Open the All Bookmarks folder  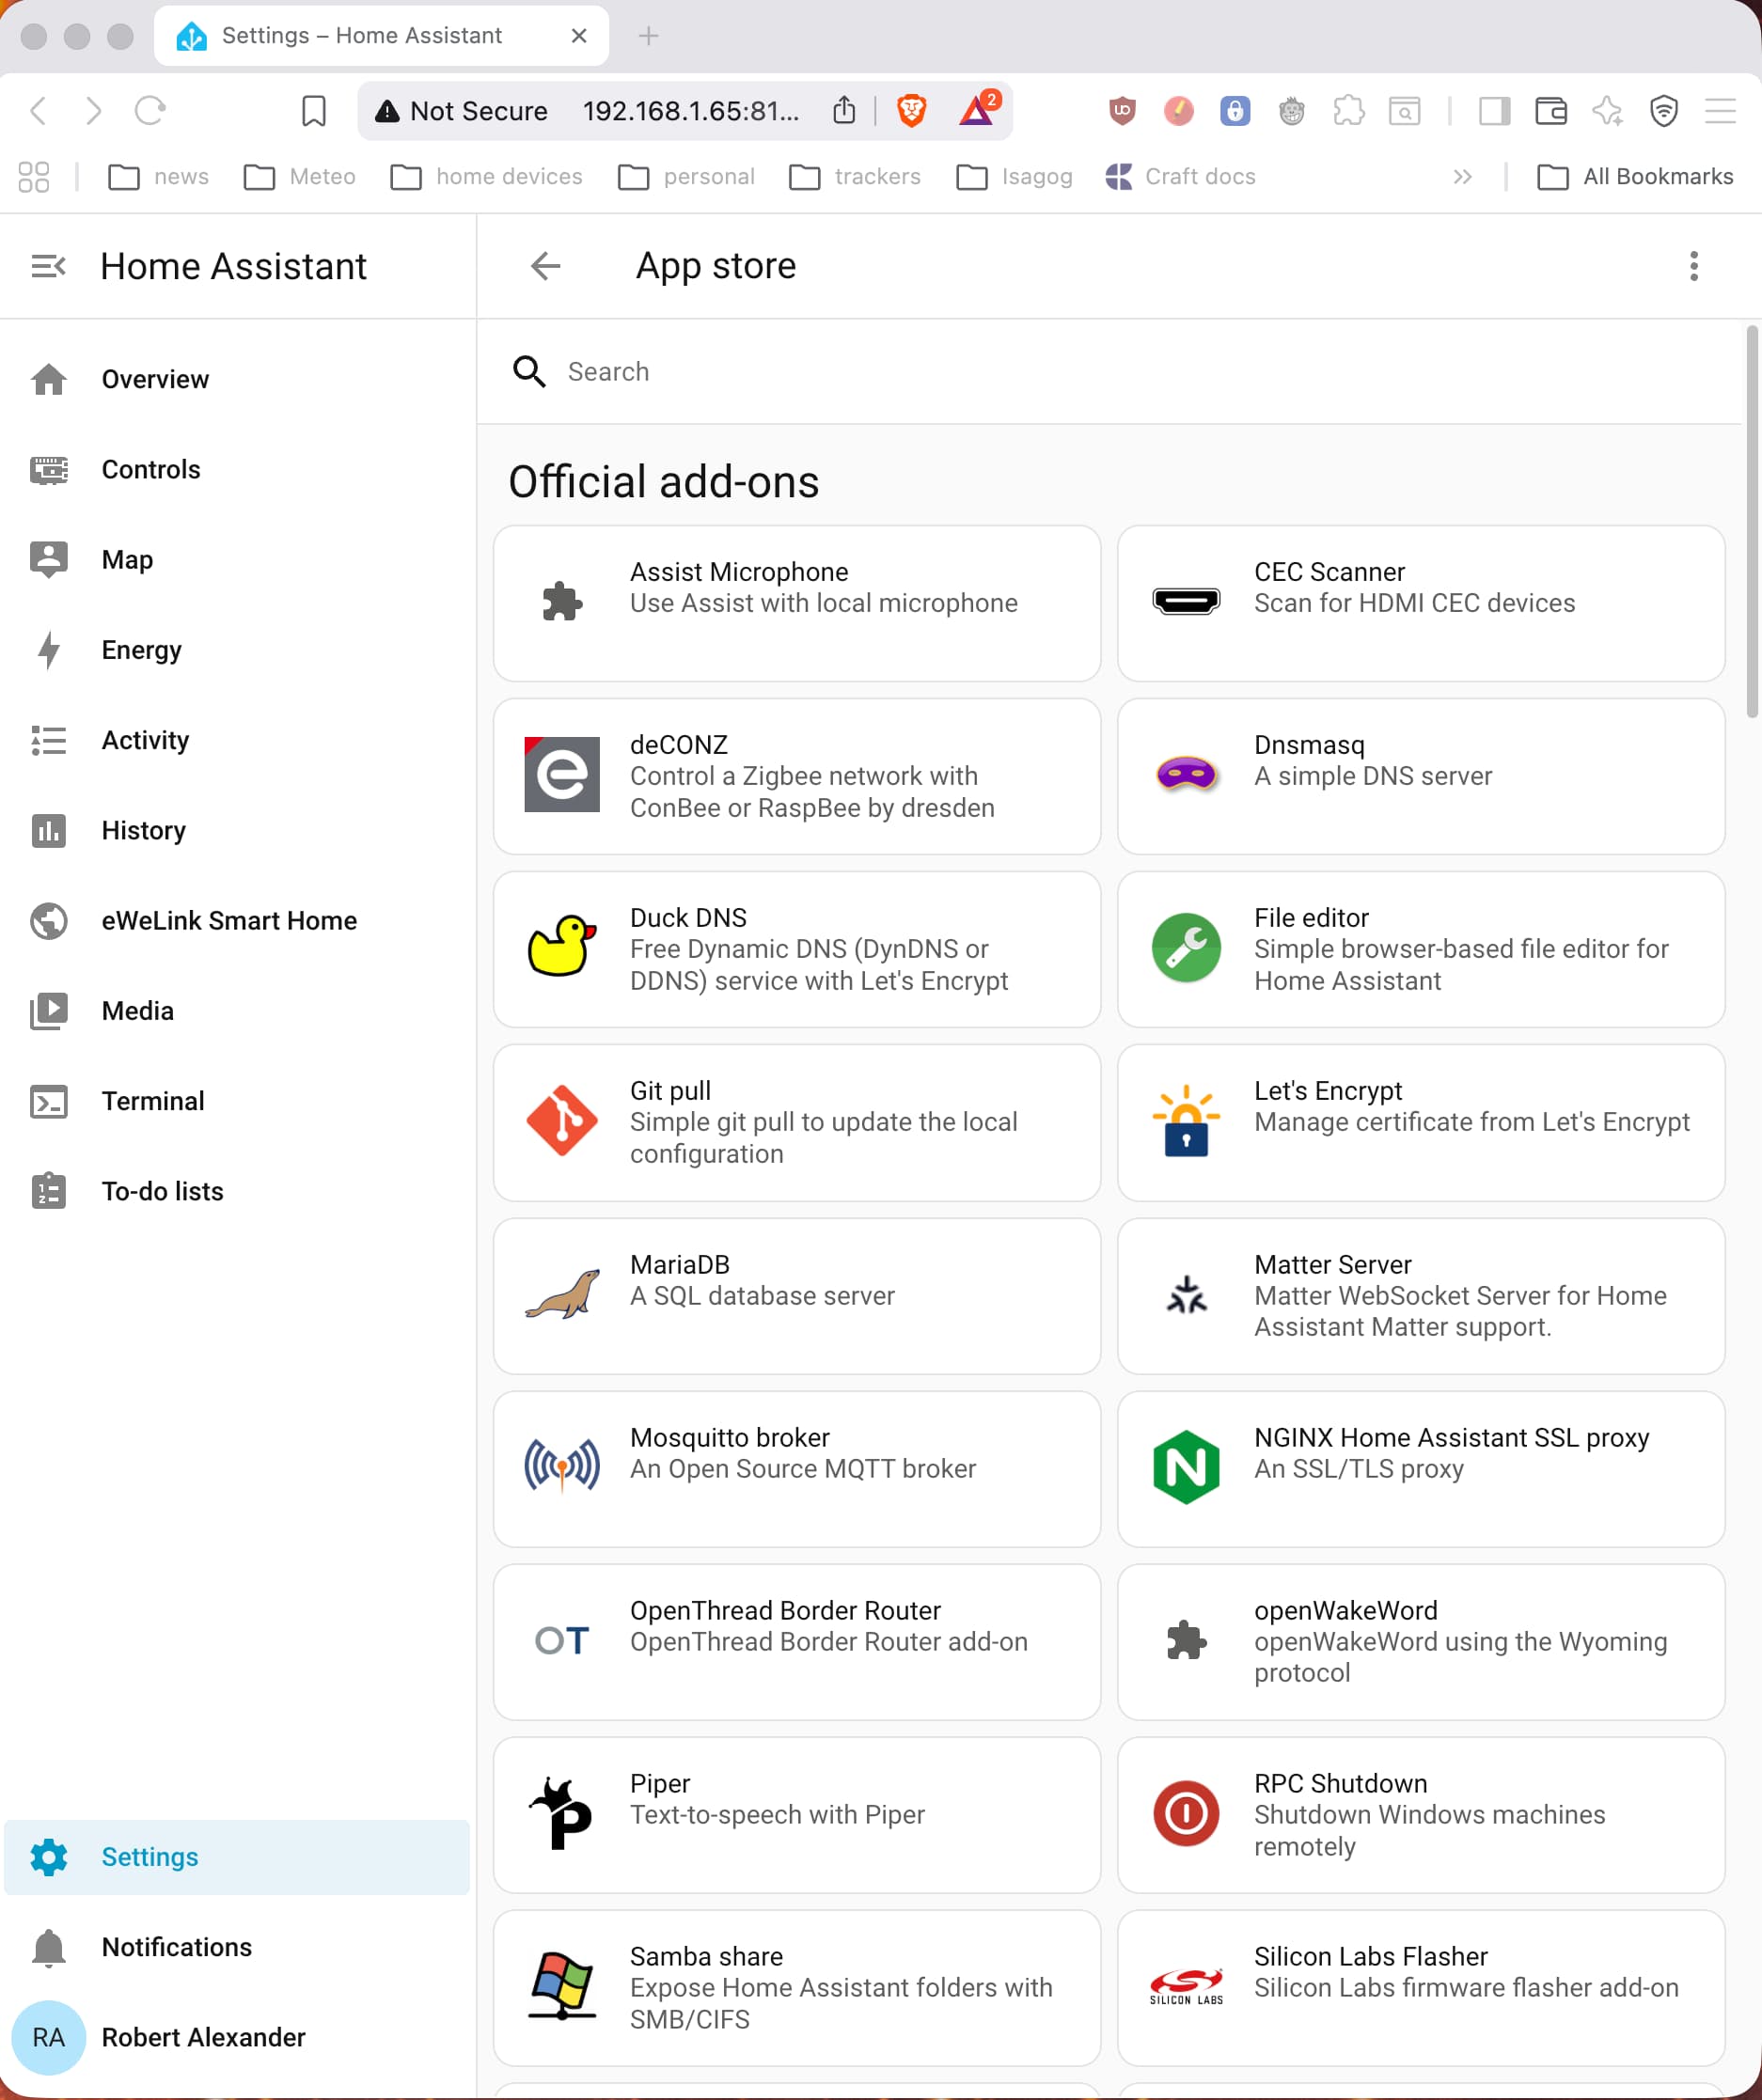tap(1635, 177)
